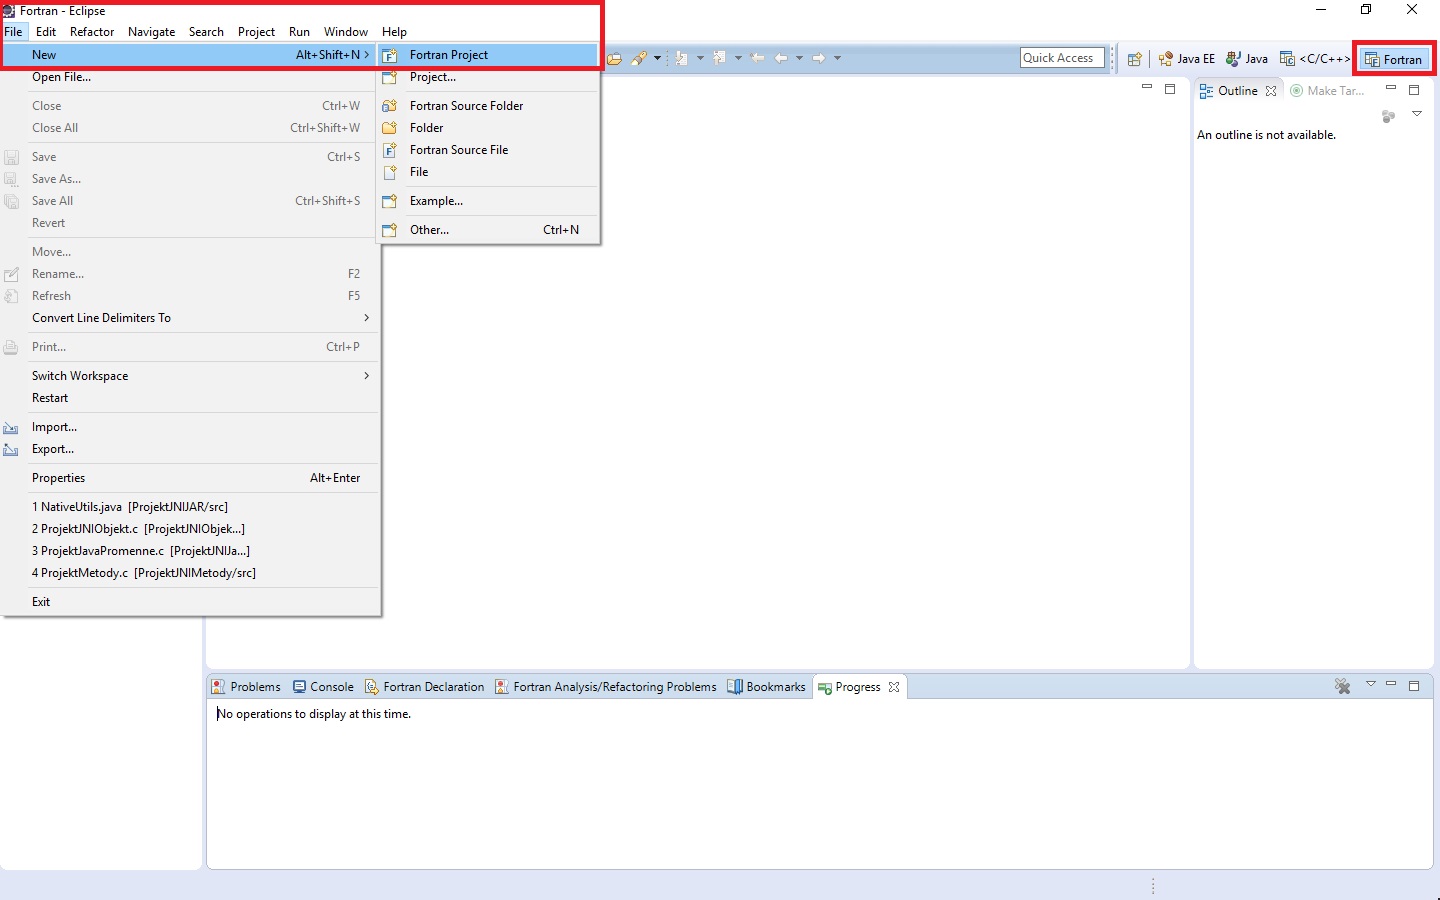Viewport: 1440px width, 900px height.
Task: Open the Edit menu
Action: pos(46,32)
